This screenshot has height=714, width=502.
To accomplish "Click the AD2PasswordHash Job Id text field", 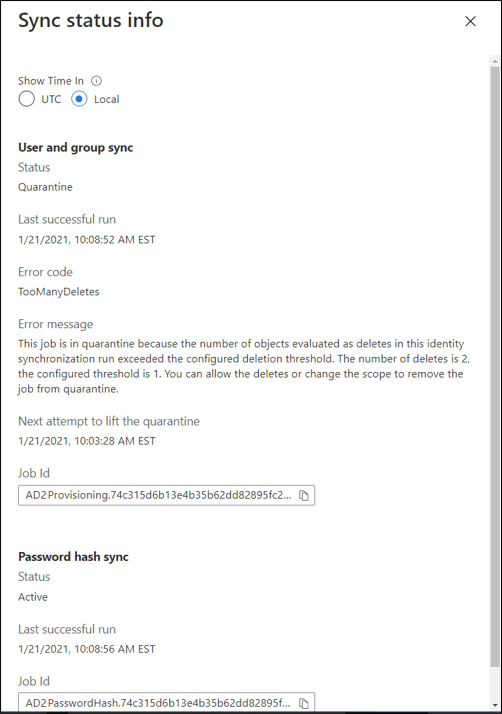I will [166, 703].
